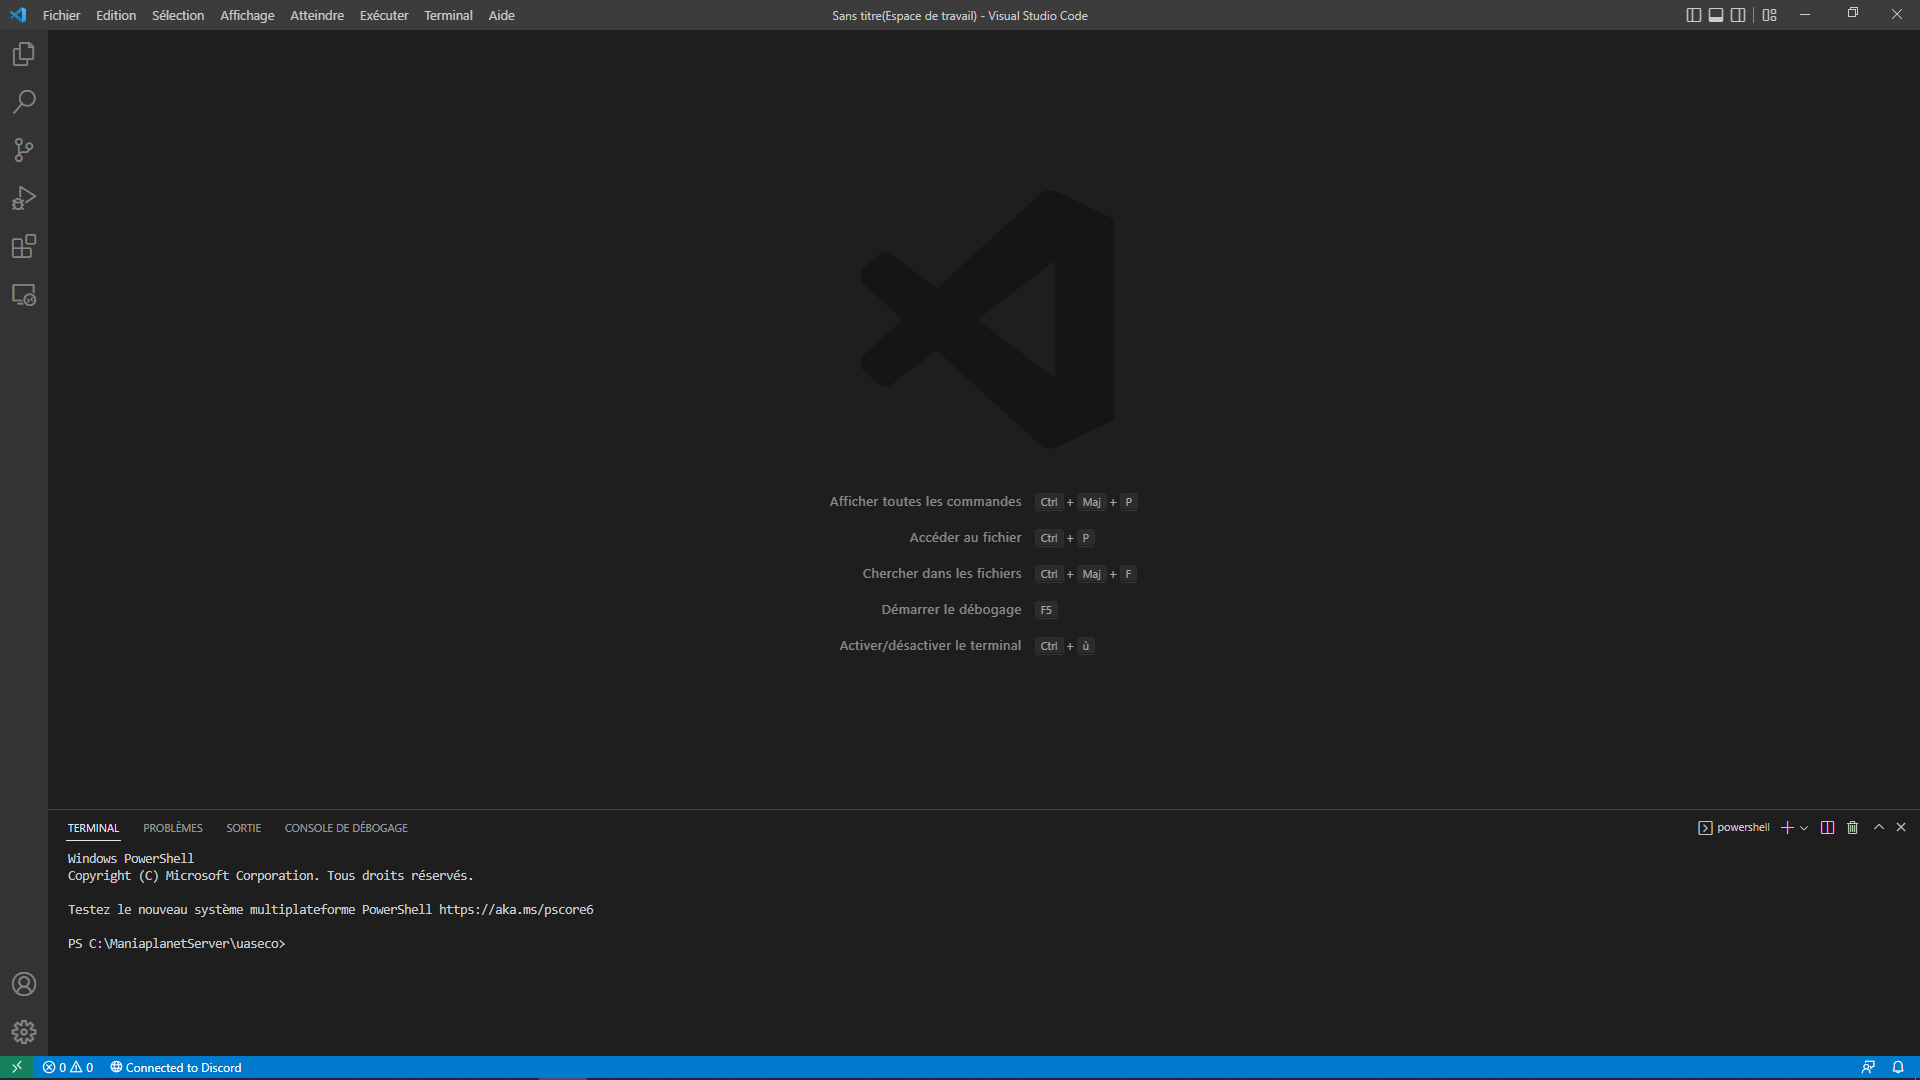The width and height of the screenshot is (1920, 1080).
Task: Click errors and warnings status counter
Action: [x=66, y=1067]
